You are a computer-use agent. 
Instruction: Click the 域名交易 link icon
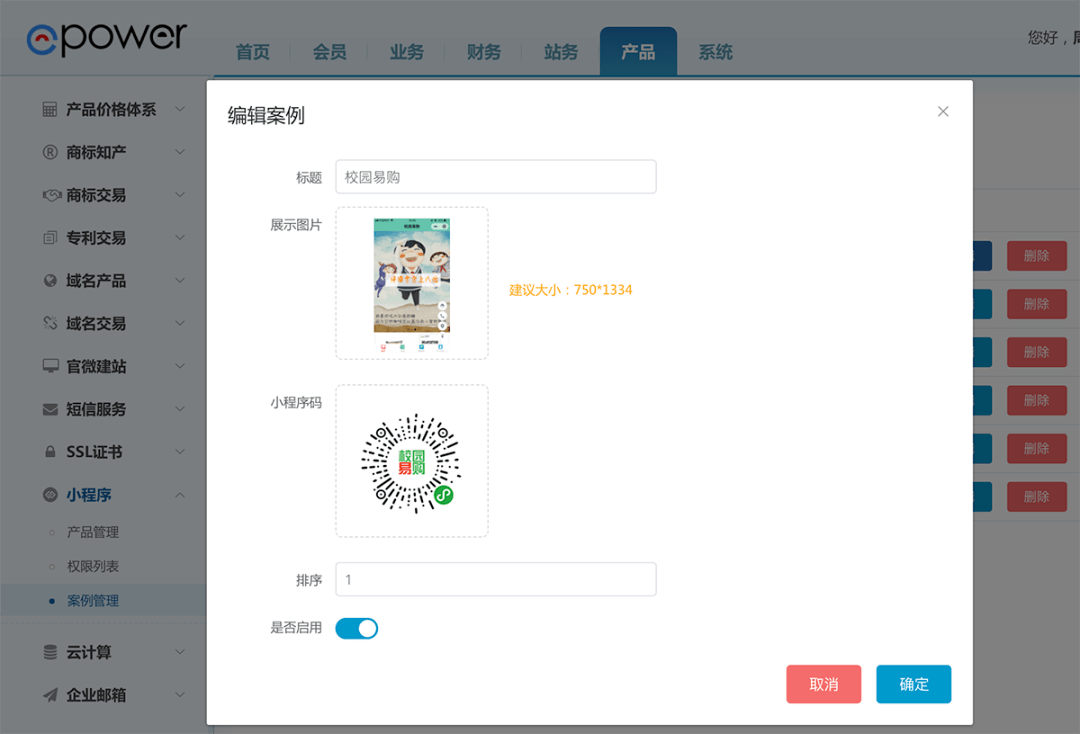click(50, 323)
